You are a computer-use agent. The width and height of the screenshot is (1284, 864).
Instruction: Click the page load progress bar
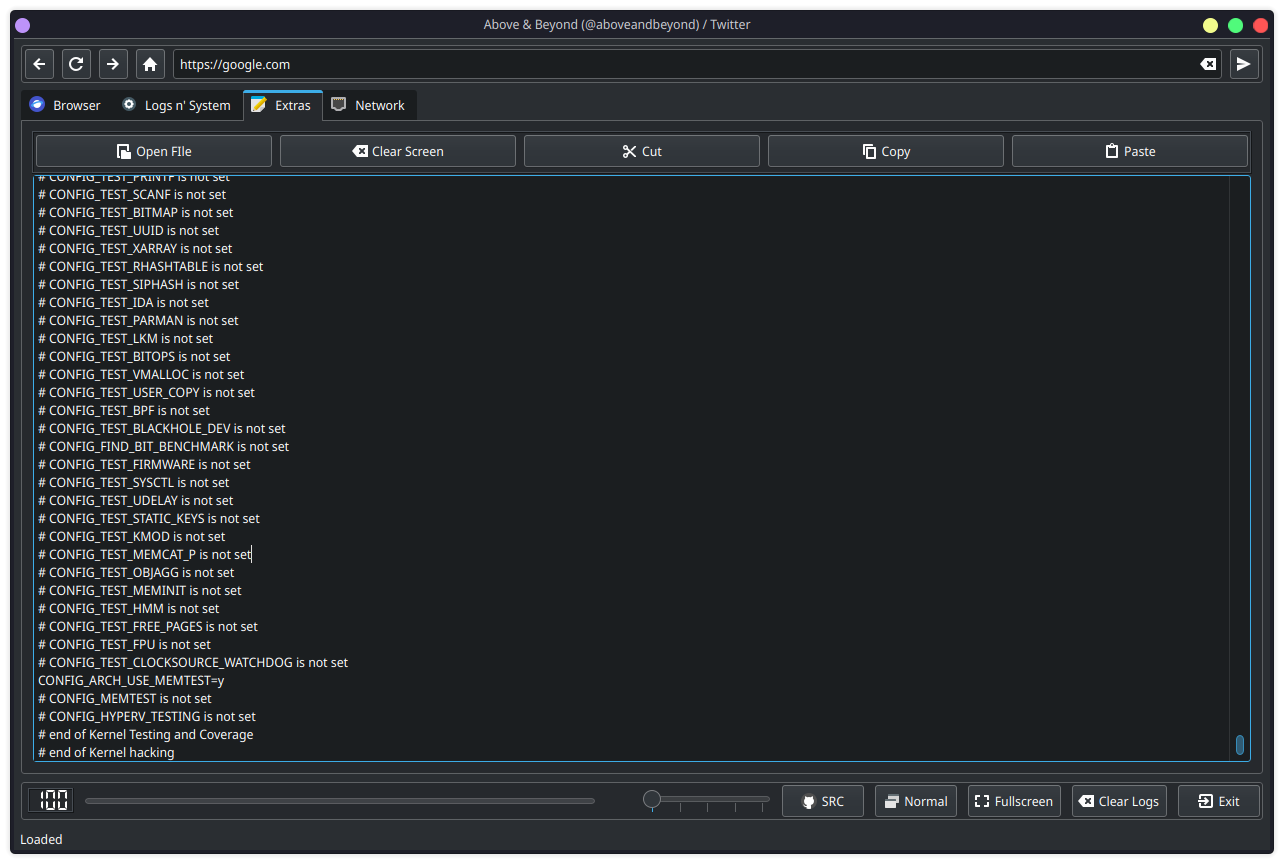(340, 801)
